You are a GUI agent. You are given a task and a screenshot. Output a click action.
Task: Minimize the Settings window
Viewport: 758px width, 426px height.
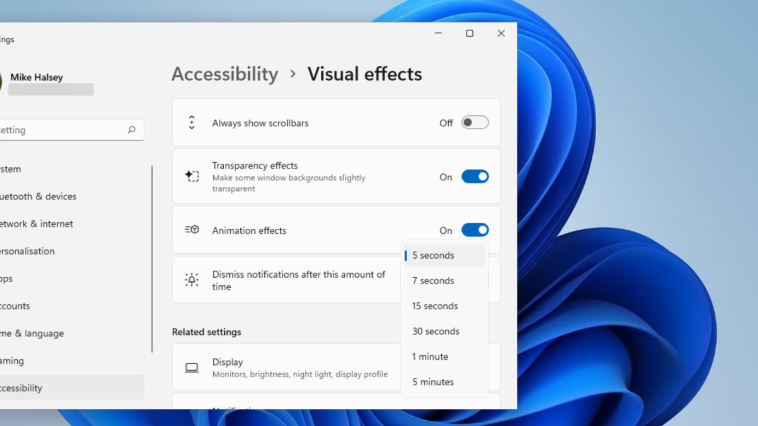pyautogui.click(x=438, y=33)
